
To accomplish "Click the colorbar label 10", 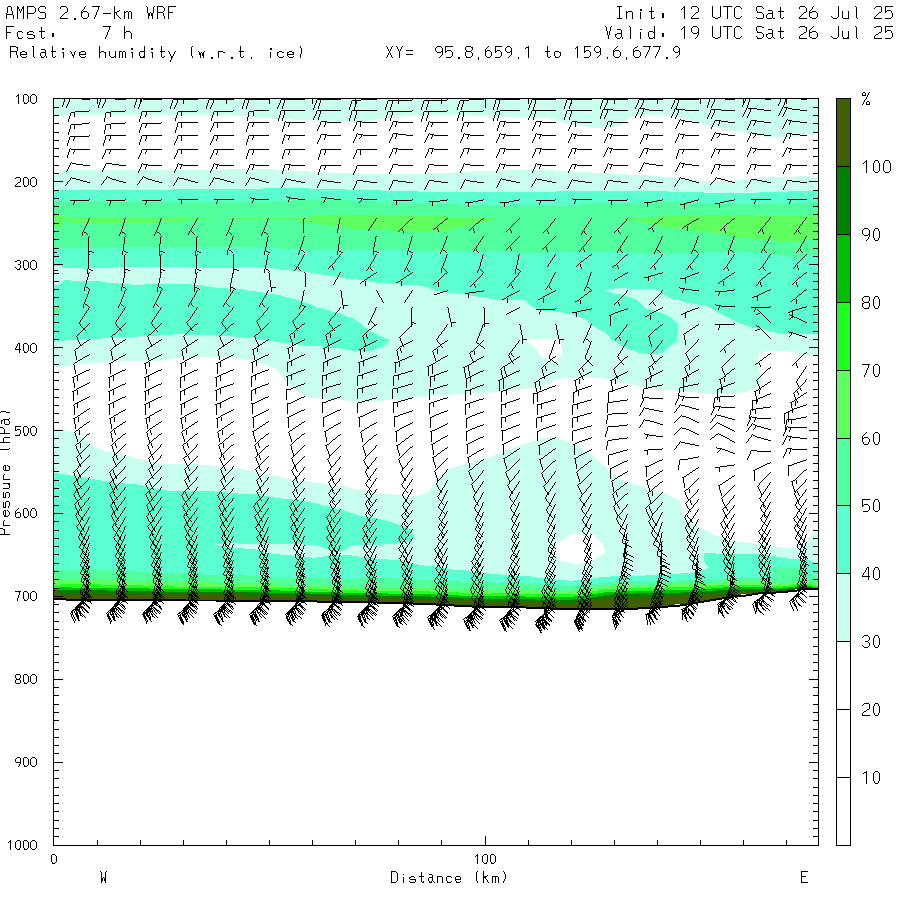I will (871, 778).
